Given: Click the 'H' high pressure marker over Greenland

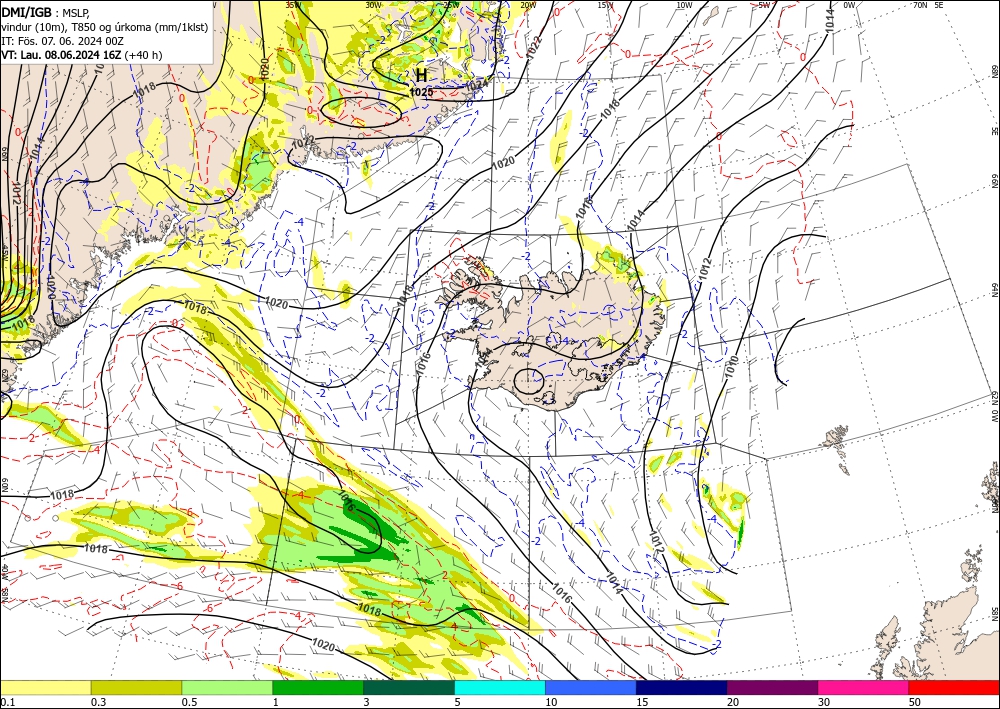Looking at the screenshot, I should 422,75.
